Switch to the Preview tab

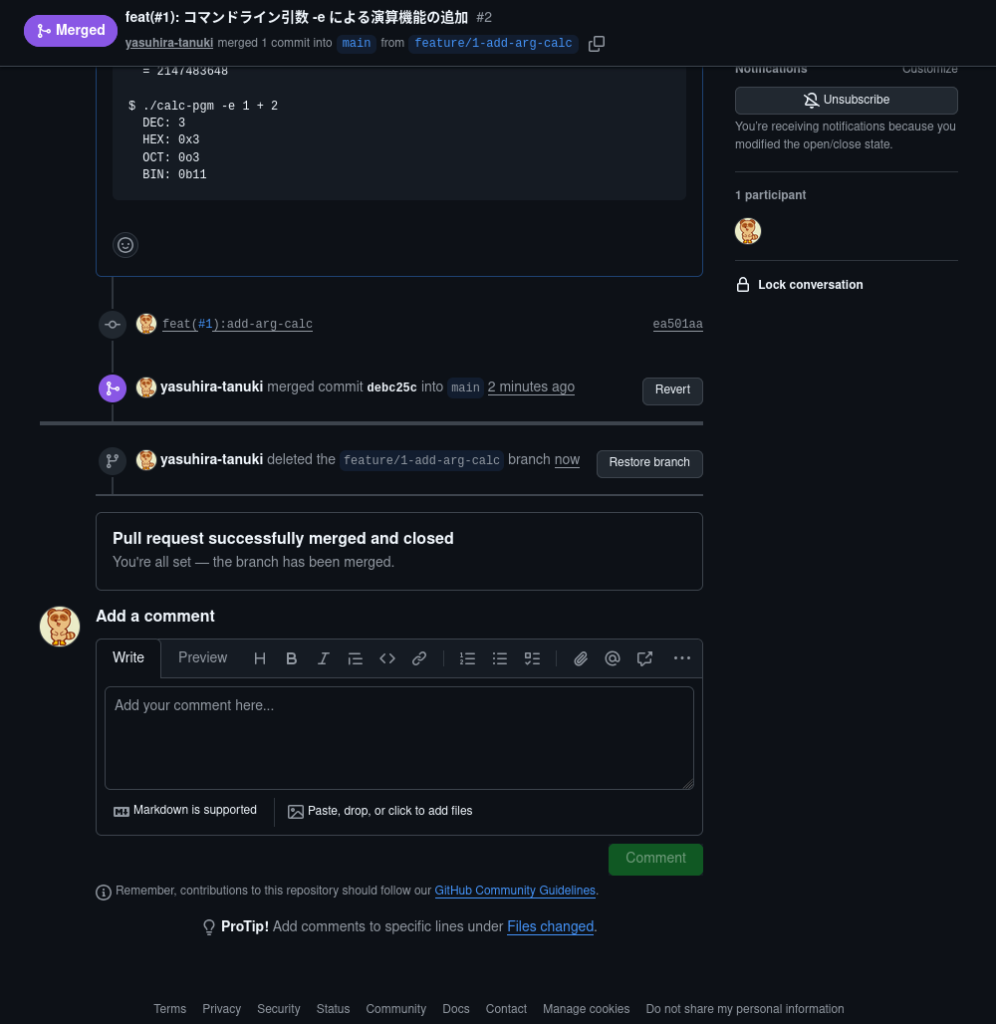[x=202, y=658]
